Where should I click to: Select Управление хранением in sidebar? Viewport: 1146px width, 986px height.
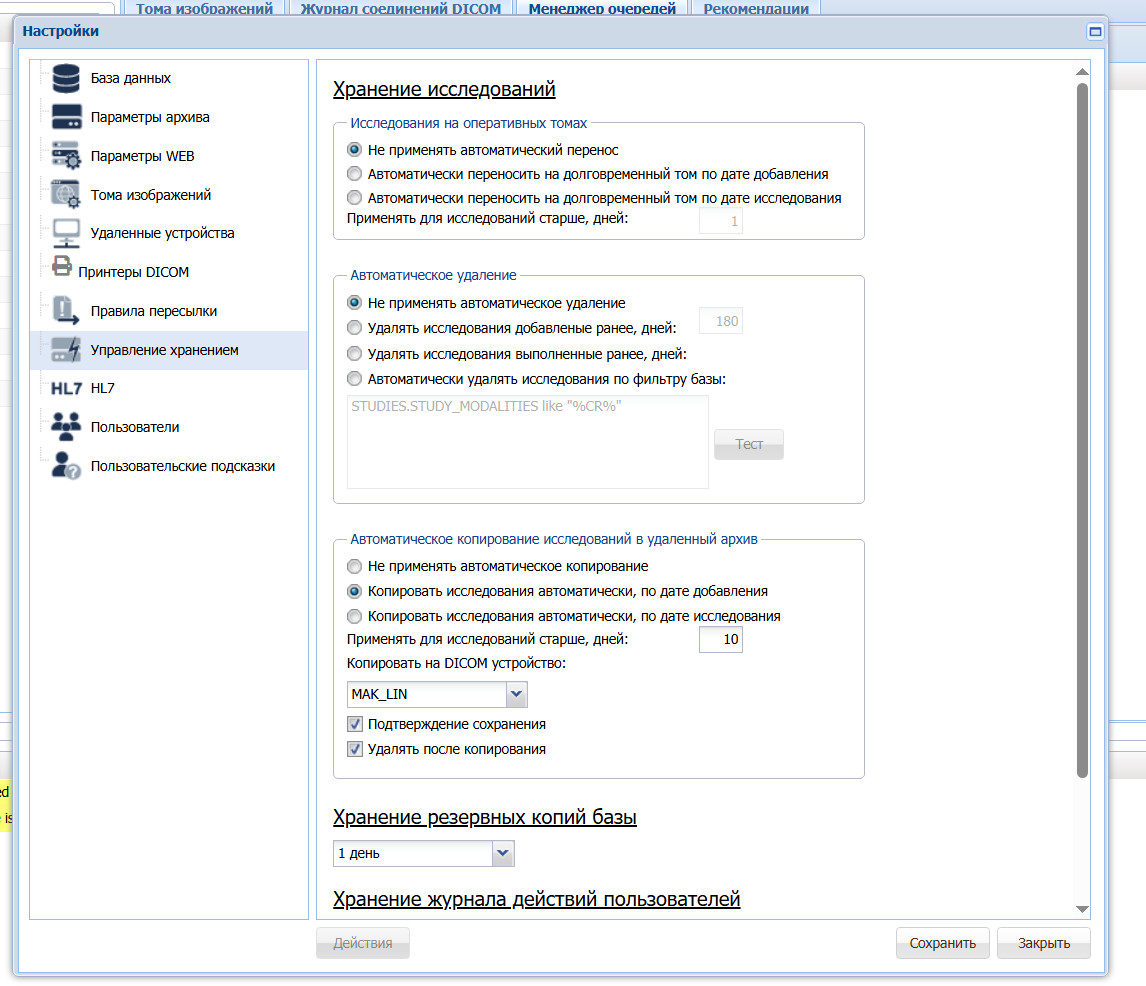coord(169,350)
